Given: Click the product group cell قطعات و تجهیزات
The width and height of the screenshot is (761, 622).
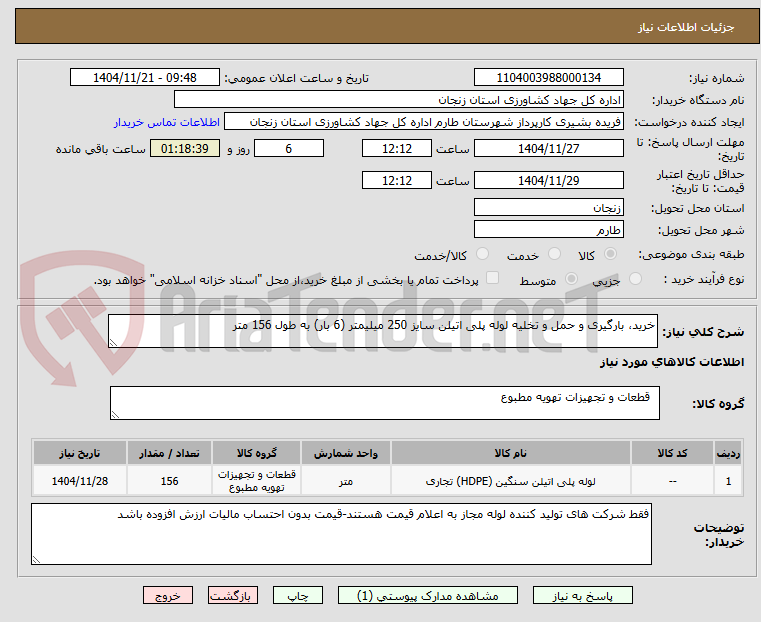Looking at the screenshot, I should pos(257,481).
